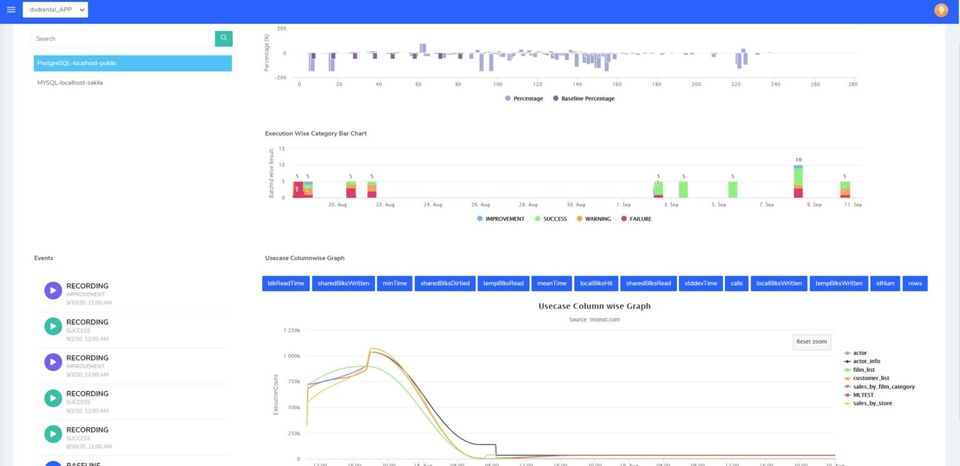Show the blkReadTime column graph
The width and height of the screenshot is (960, 466).
click(286, 284)
